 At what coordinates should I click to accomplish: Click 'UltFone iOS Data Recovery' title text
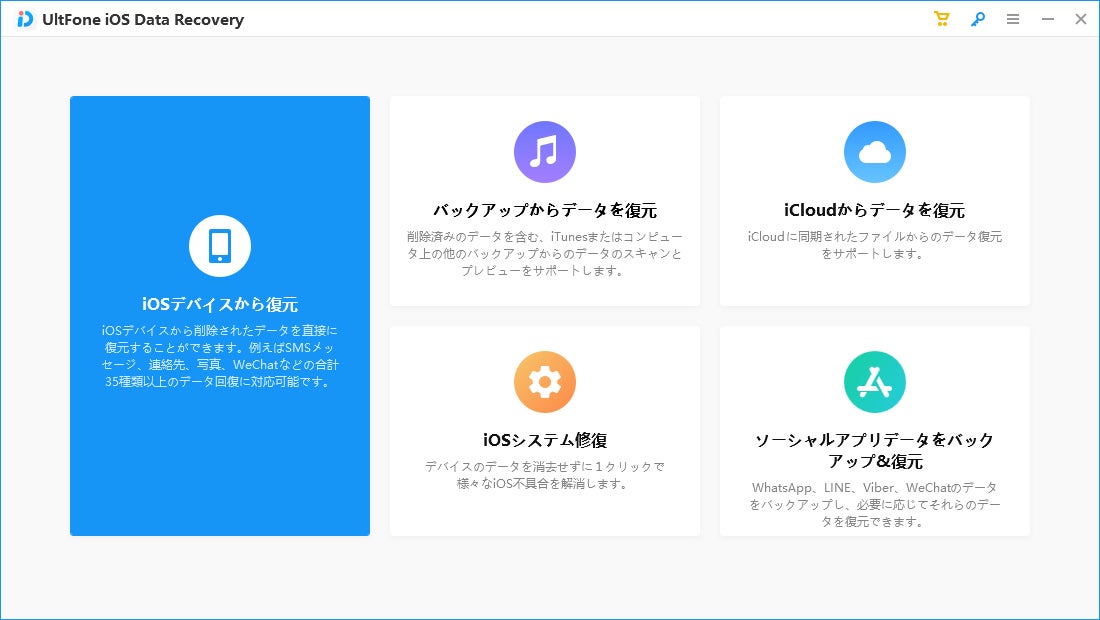143,20
